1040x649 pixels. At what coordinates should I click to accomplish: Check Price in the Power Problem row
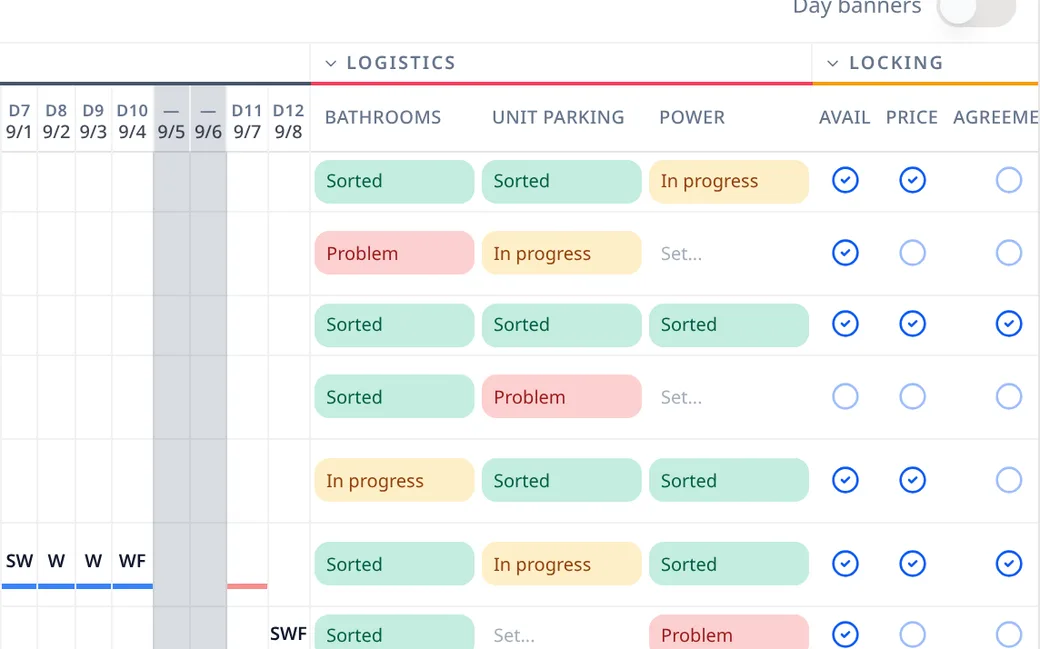click(x=913, y=634)
